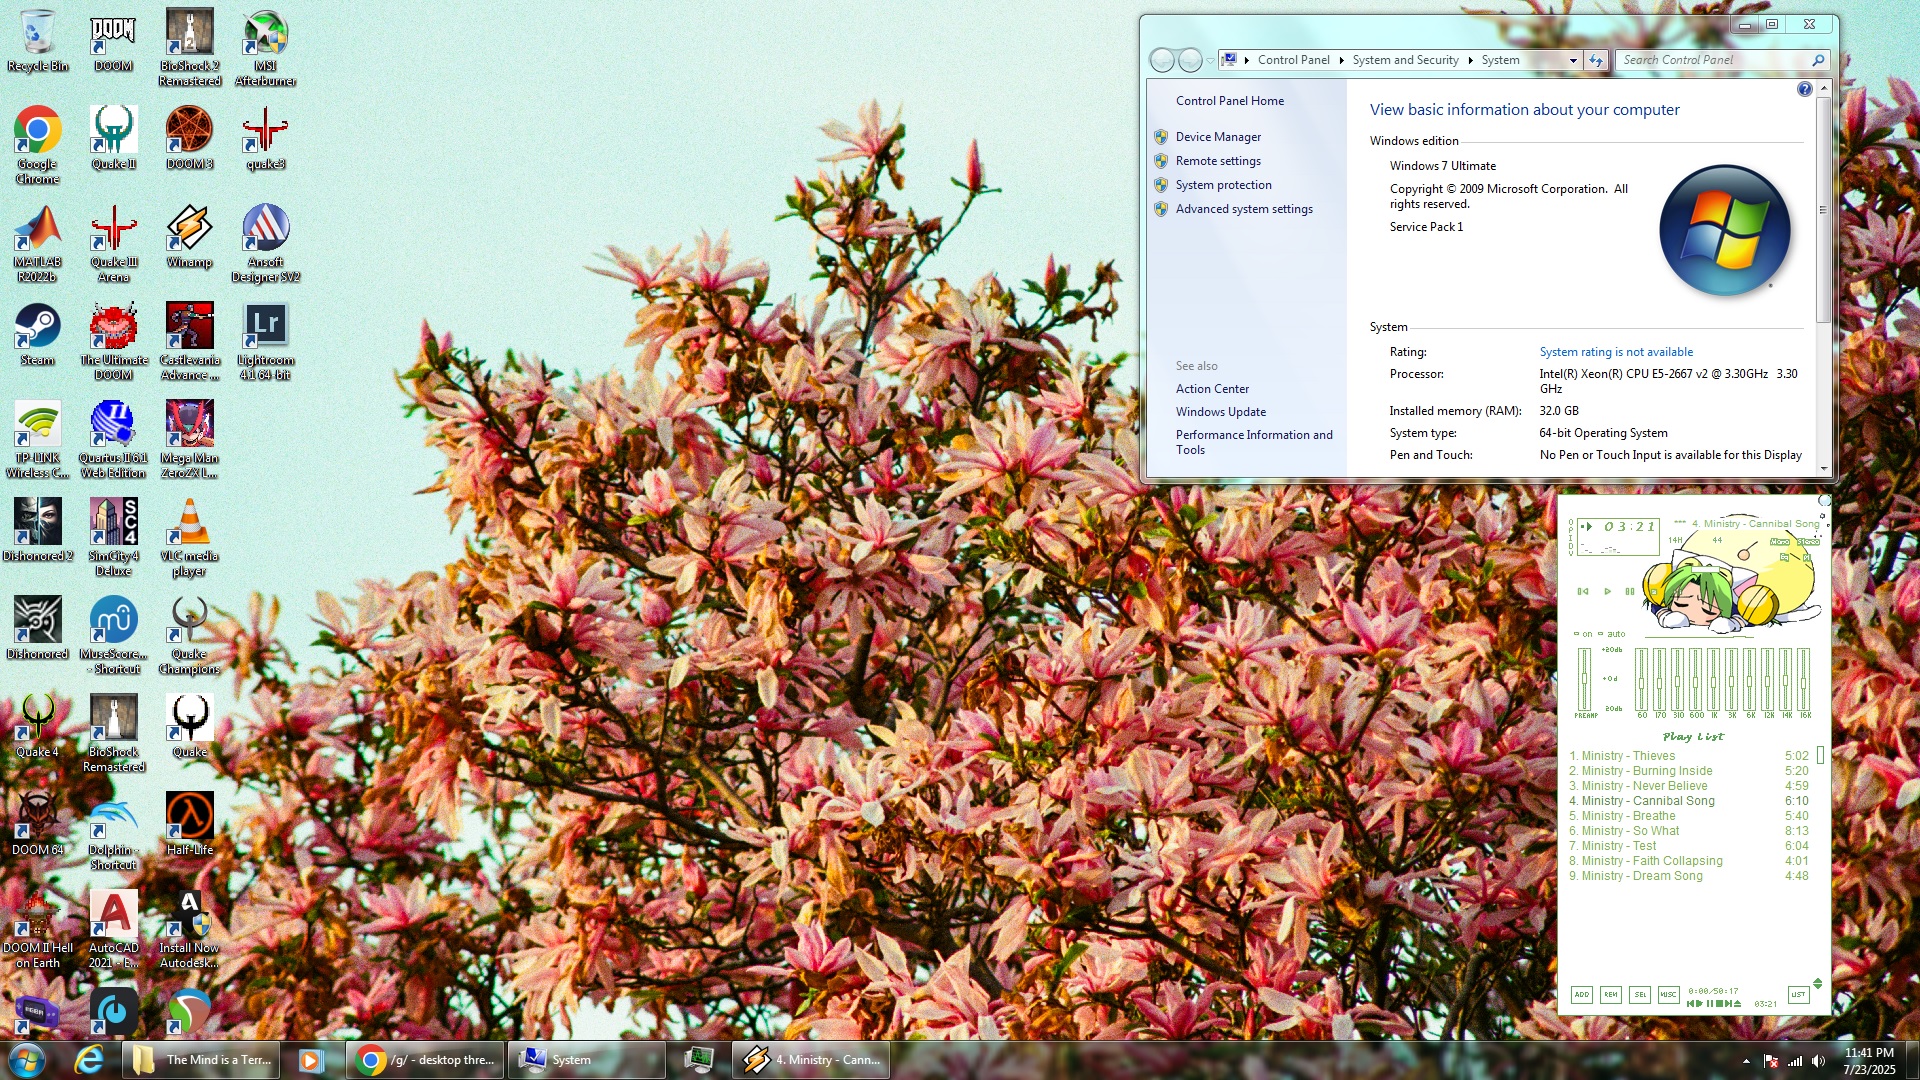Open Remote settings link
The width and height of the screenshot is (1920, 1080).
(1218, 161)
